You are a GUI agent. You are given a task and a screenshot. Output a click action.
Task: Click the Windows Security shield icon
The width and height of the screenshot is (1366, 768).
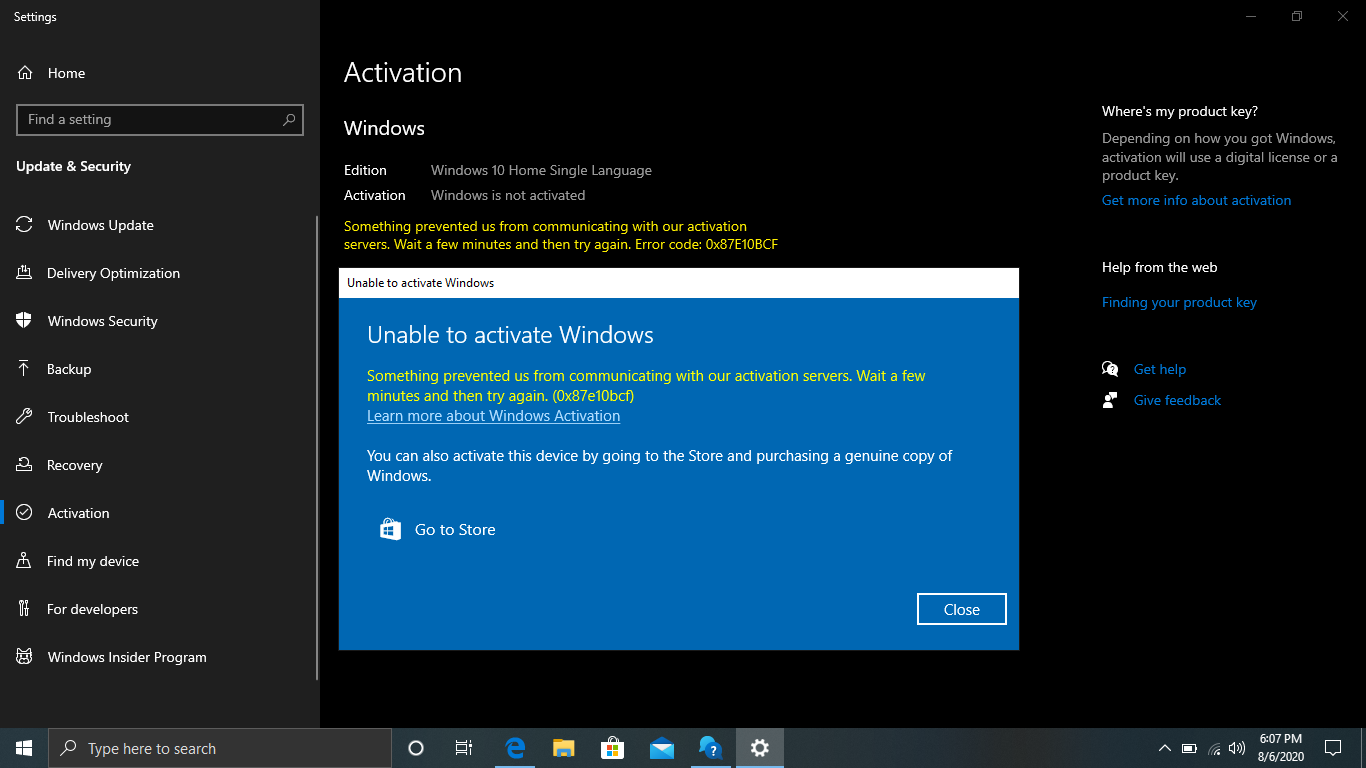(25, 321)
